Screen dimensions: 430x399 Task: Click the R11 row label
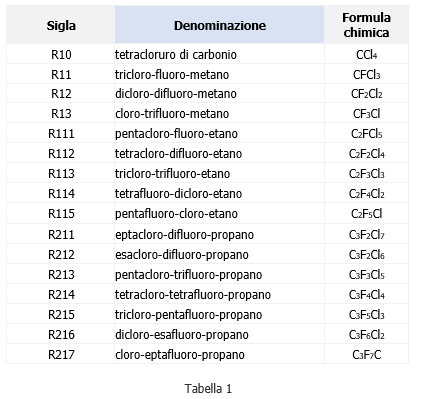pyautogui.click(x=61, y=74)
